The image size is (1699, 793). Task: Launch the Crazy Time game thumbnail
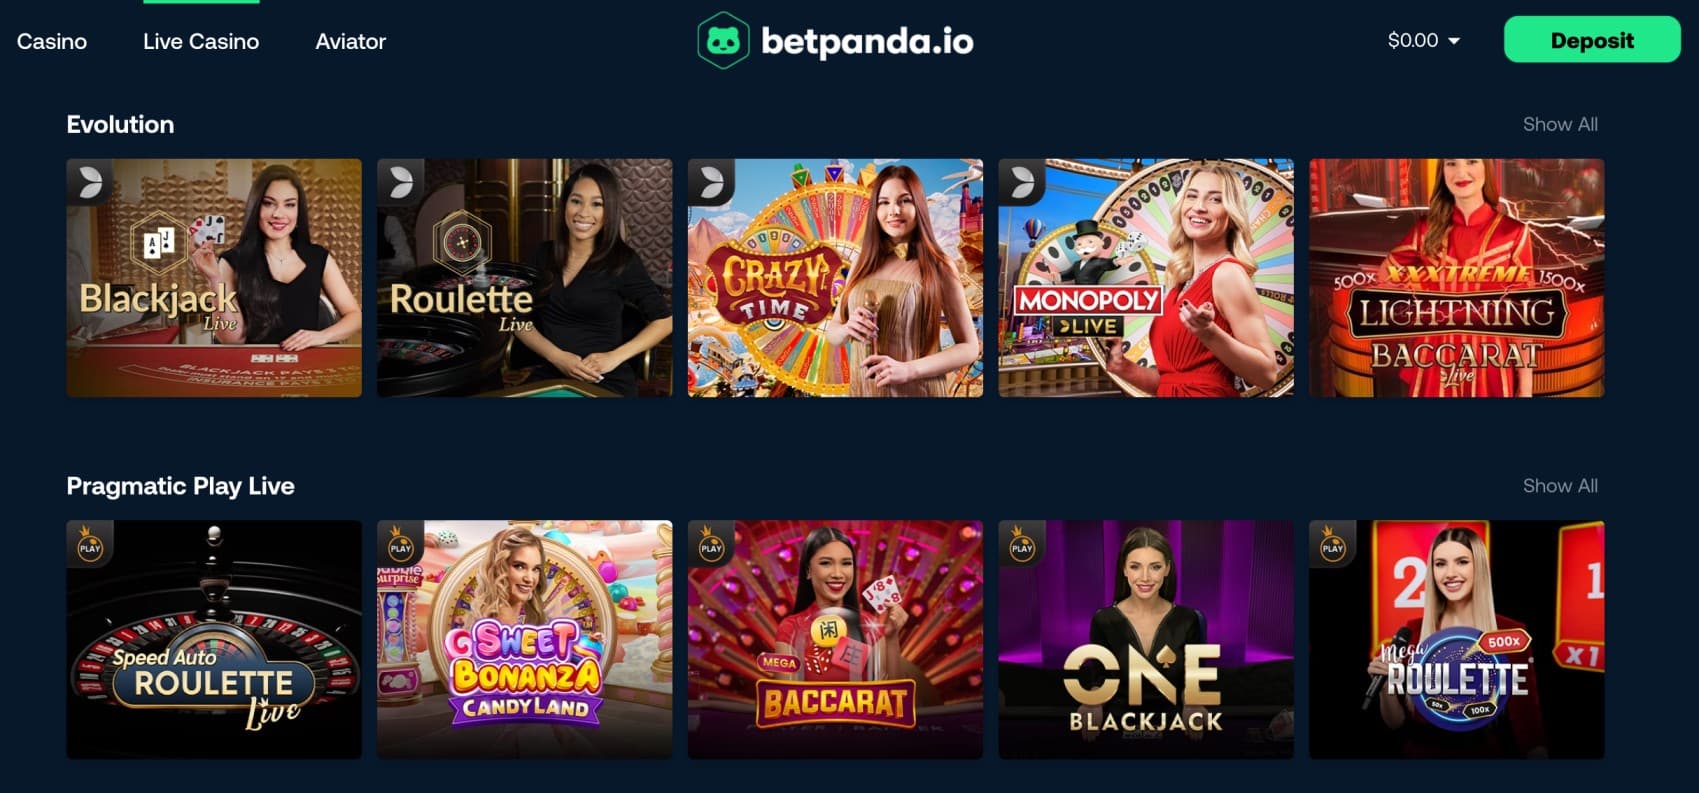835,278
